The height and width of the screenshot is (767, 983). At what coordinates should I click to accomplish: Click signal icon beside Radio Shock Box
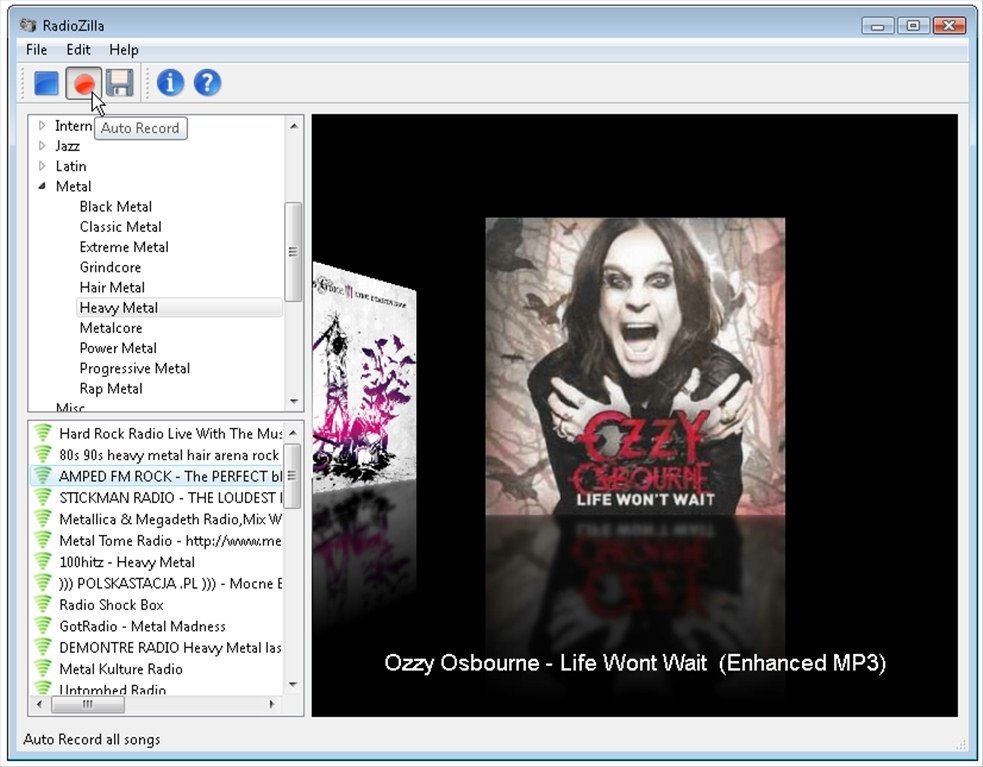(x=43, y=605)
